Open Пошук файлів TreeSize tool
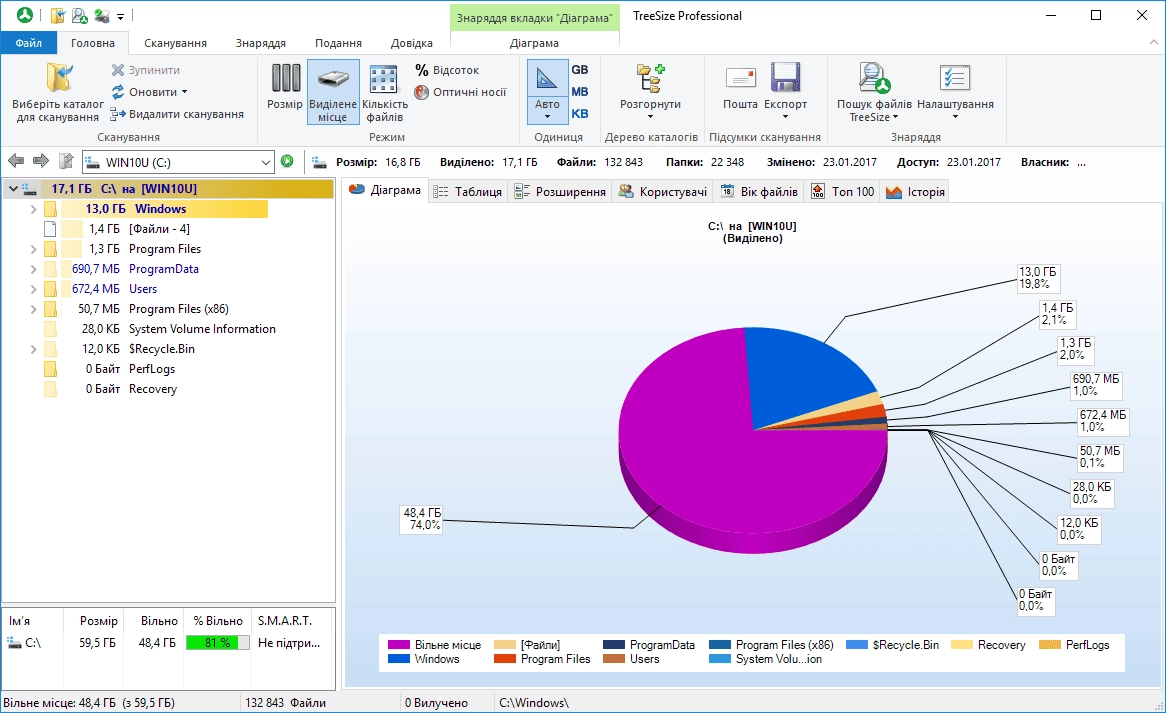1166x713 pixels. click(874, 91)
